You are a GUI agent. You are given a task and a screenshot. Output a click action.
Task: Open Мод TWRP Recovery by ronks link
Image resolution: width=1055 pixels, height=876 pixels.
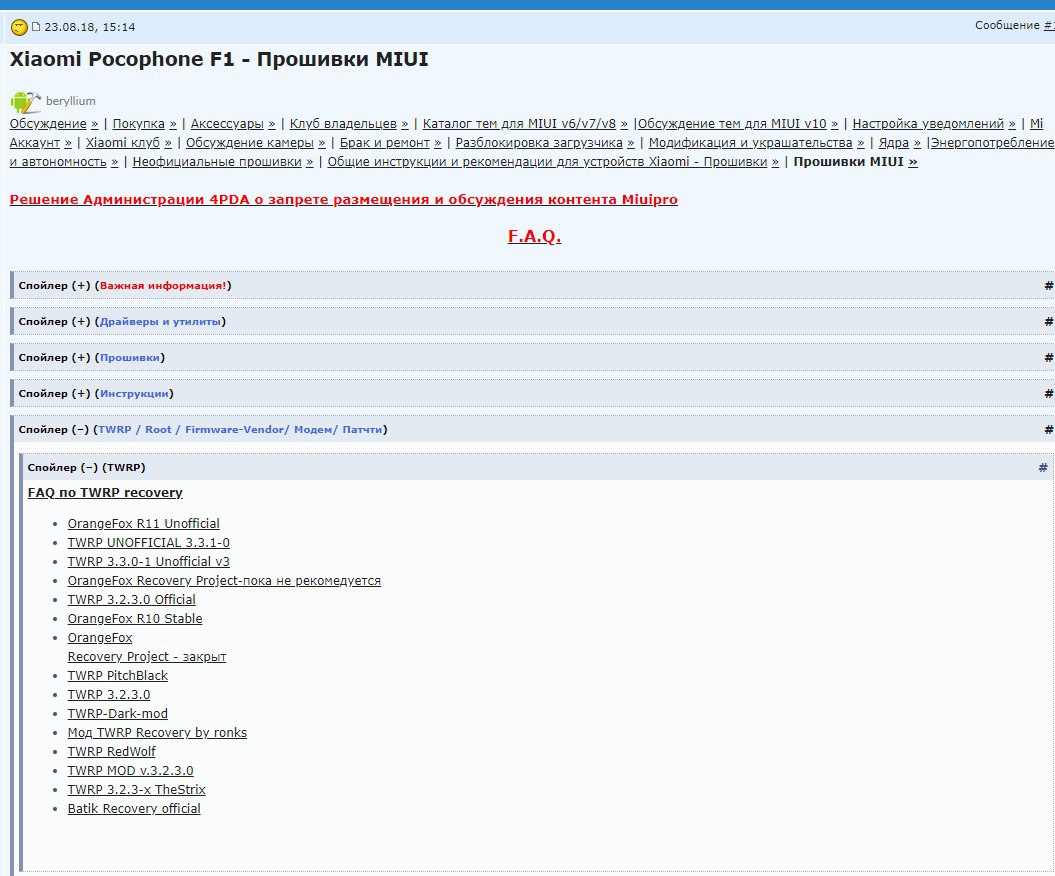(157, 733)
